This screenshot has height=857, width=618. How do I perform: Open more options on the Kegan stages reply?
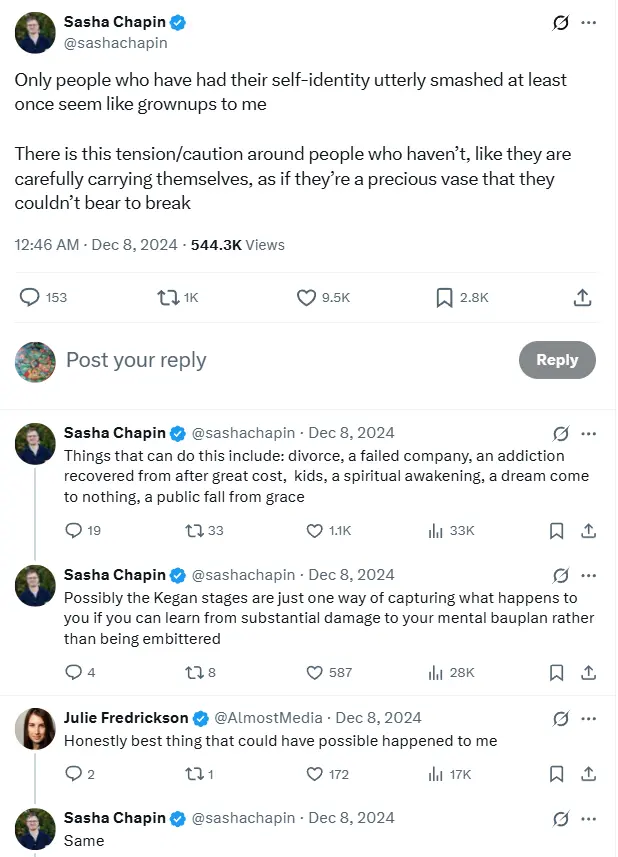589,575
